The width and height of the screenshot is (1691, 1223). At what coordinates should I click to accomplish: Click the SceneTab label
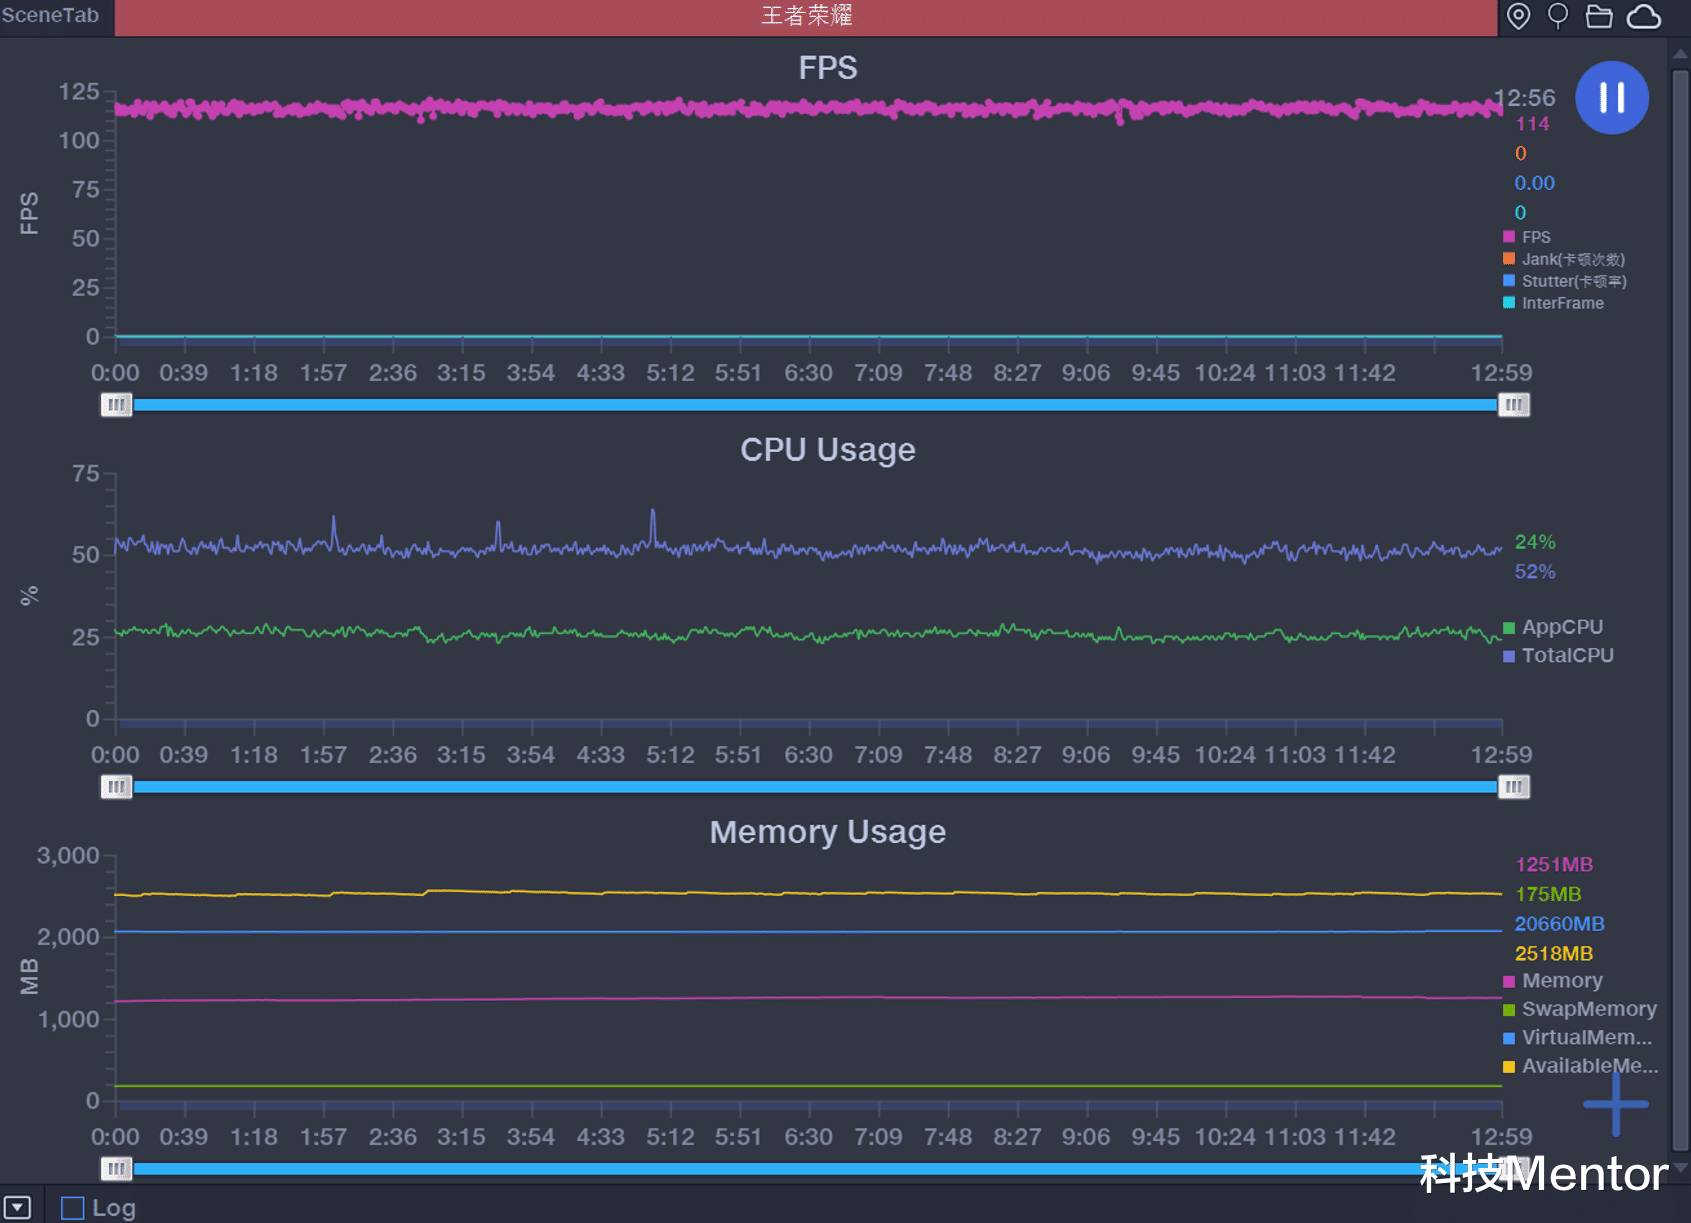coord(50,15)
